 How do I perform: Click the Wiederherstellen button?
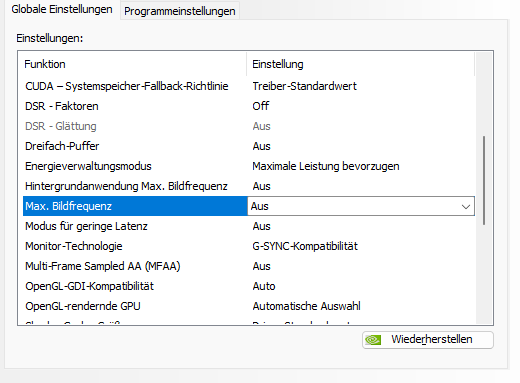coord(428,340)
